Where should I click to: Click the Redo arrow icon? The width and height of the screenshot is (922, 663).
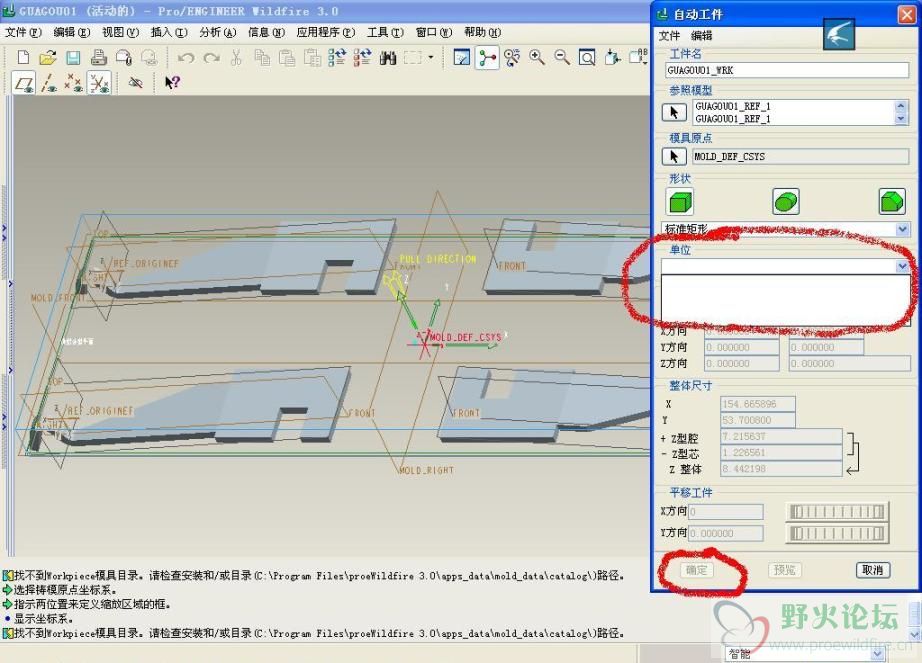point(212,58)
